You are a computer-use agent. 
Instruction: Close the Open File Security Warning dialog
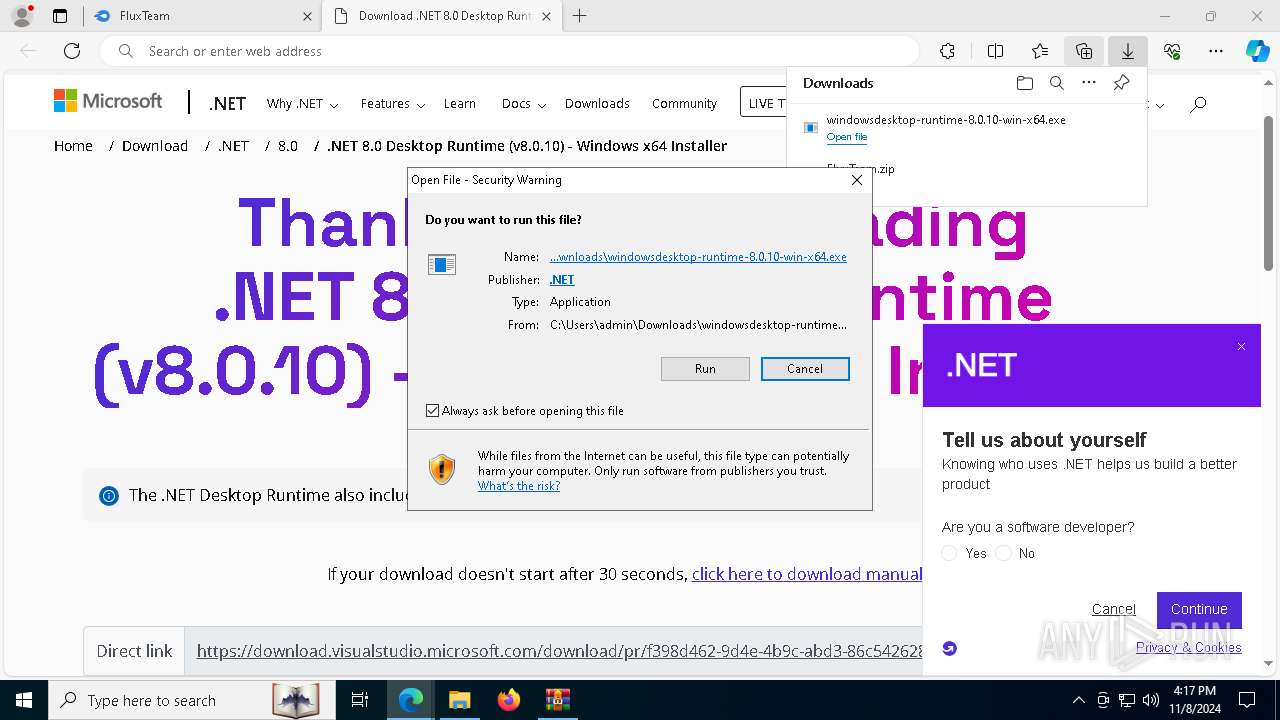point(856,180)
